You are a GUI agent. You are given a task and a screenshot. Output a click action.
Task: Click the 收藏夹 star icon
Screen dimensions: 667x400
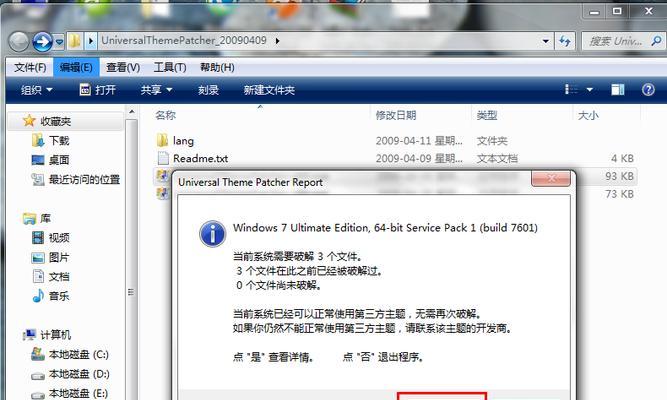pyautogui.click(x=29, y=120)
